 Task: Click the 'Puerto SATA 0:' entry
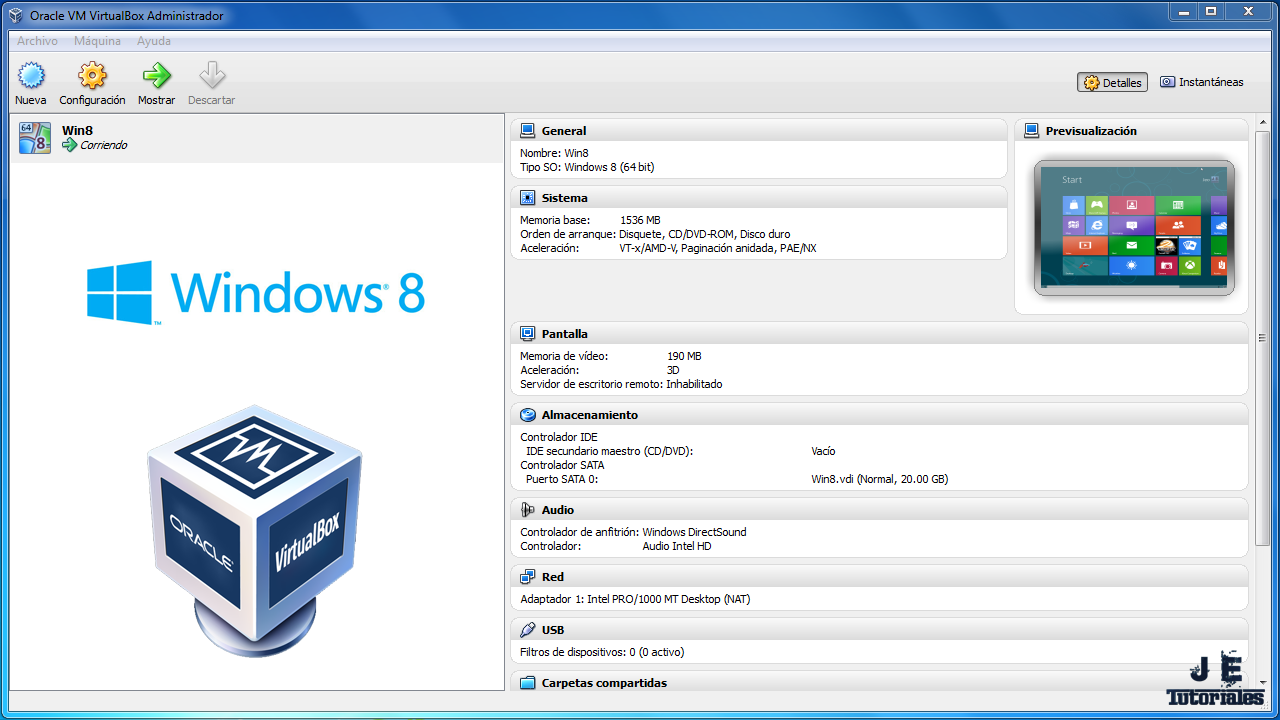pyautogui.click(x=562, y=479)
